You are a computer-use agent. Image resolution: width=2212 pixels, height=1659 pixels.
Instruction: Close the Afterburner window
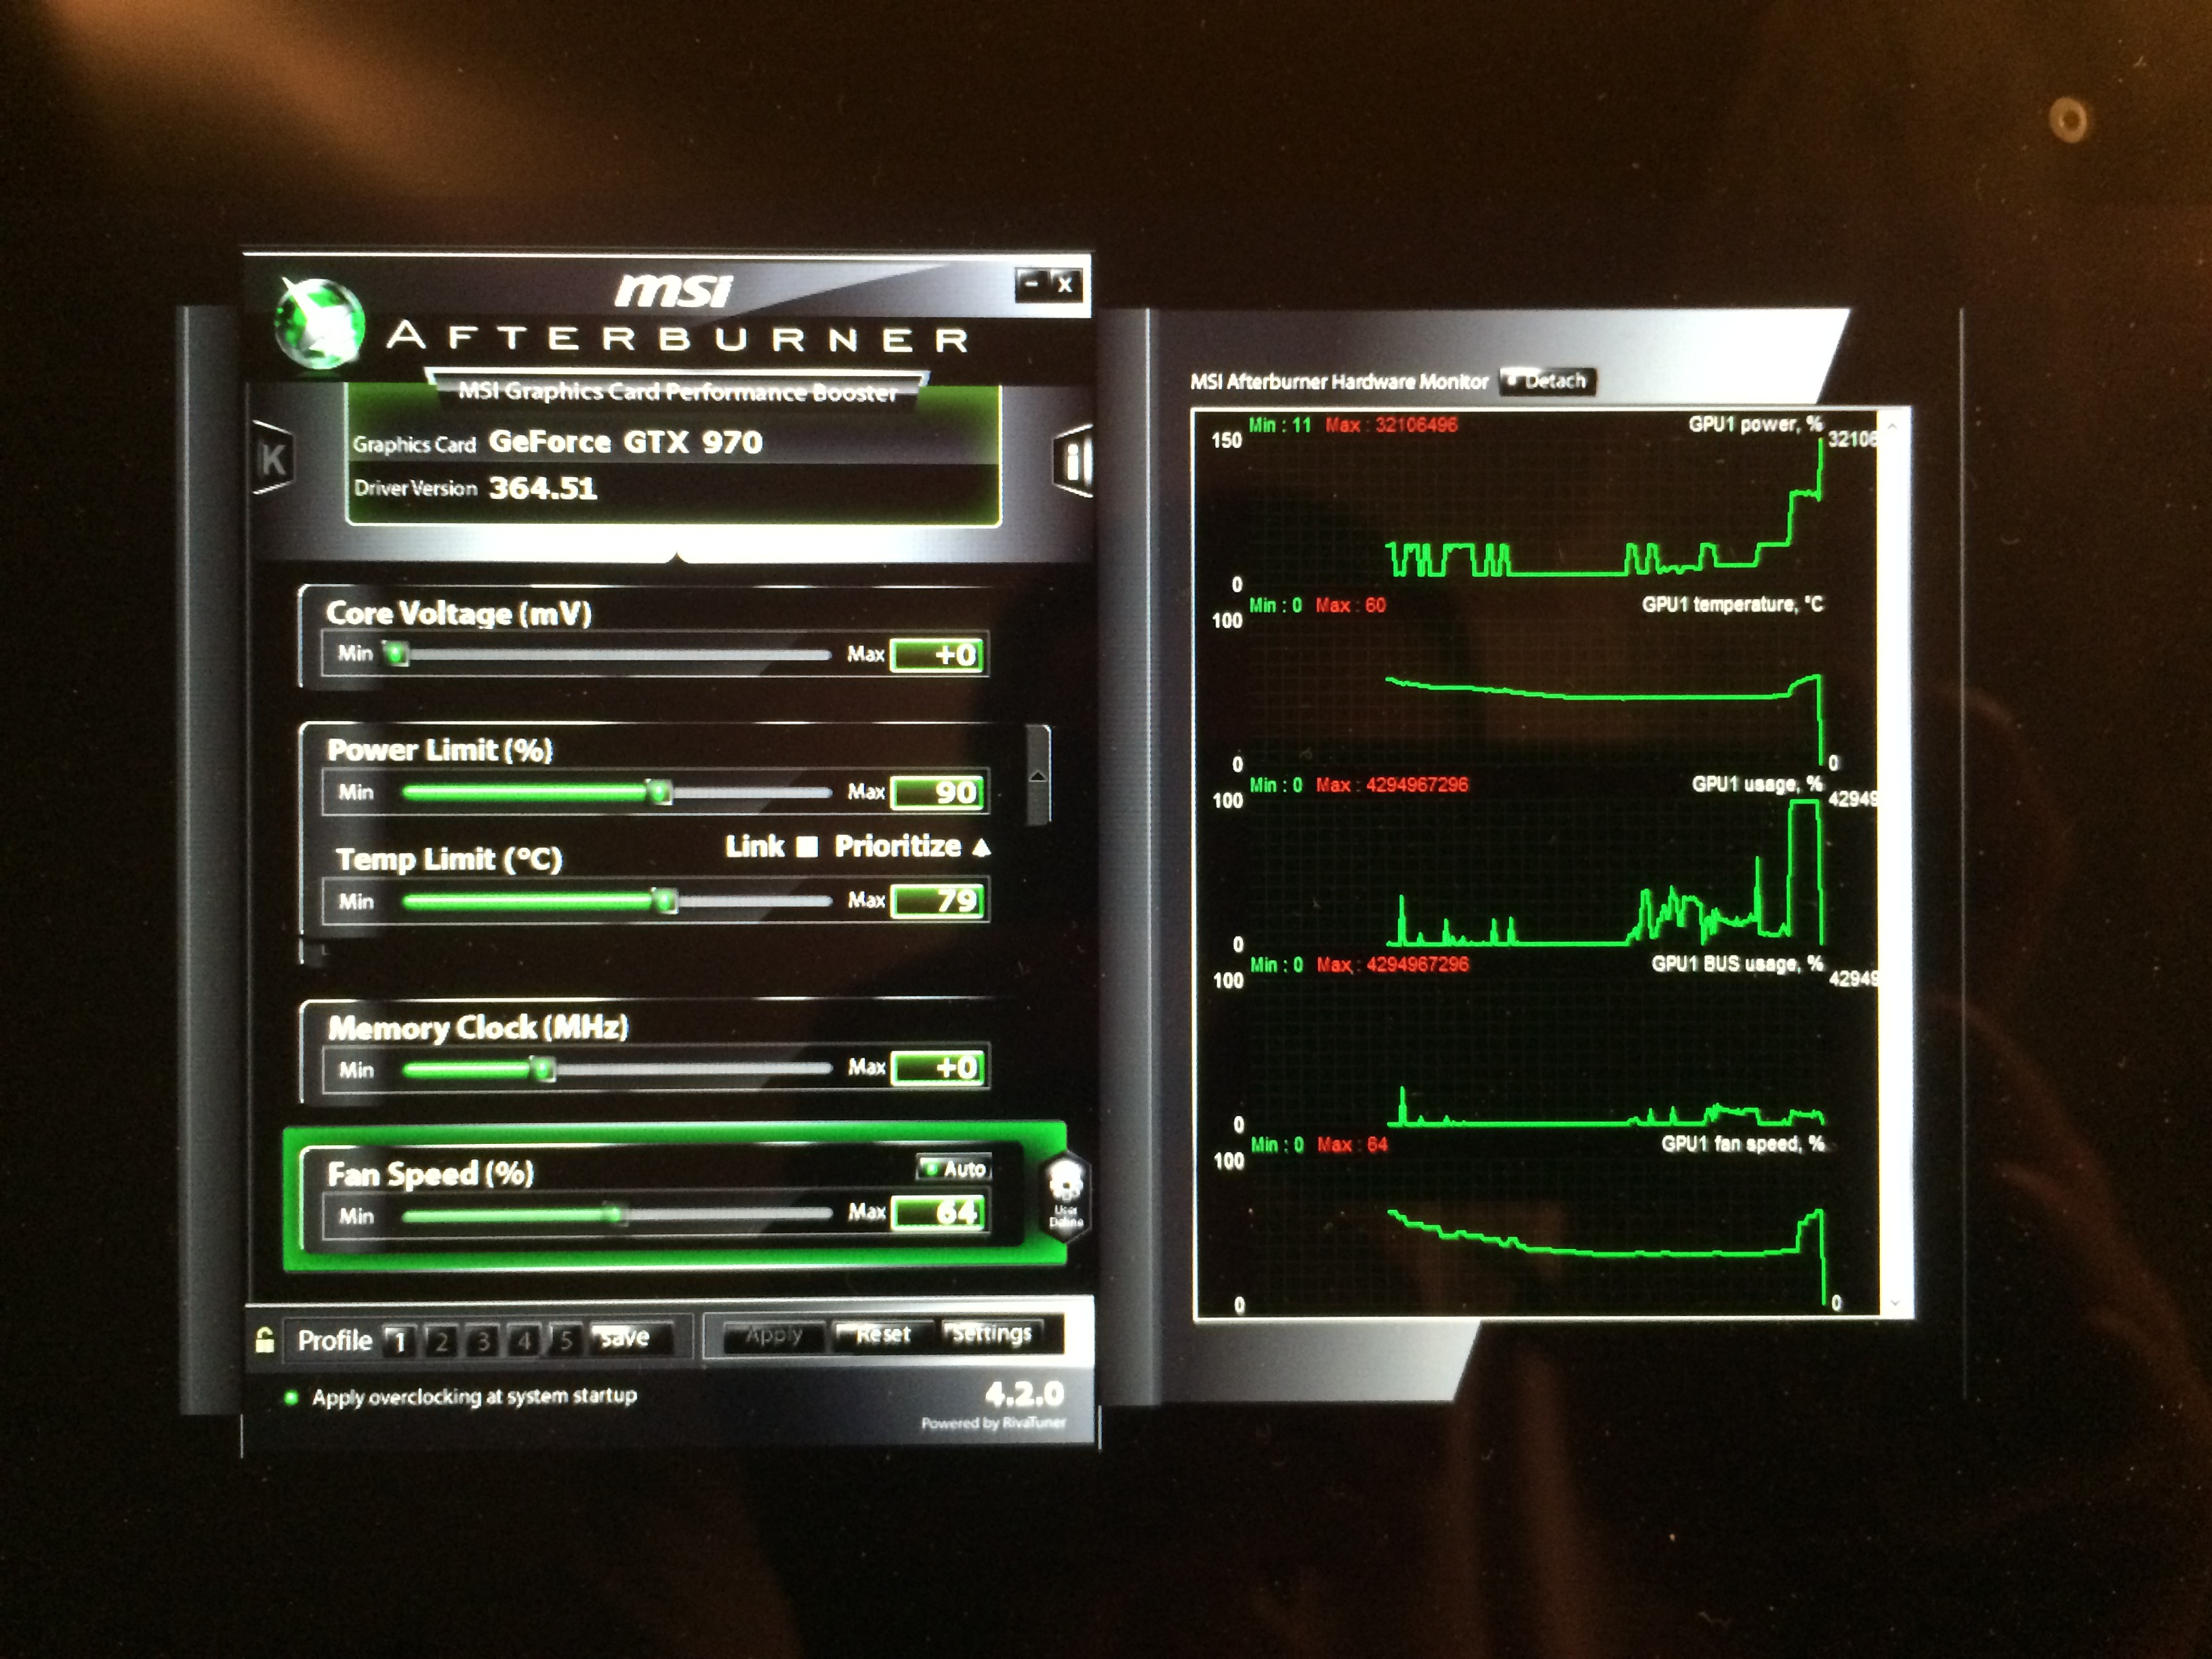[x=1065, y=284]
